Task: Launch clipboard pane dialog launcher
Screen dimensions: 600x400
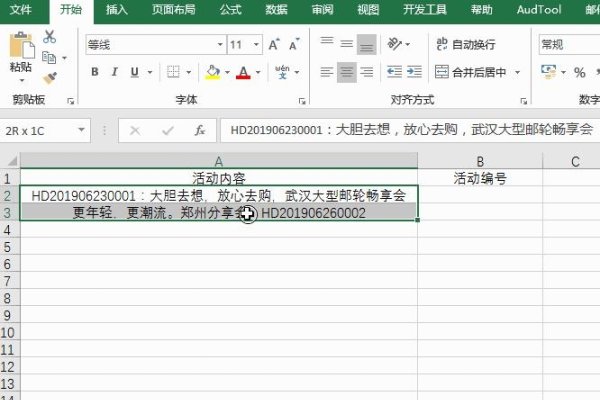Action: 70,101
